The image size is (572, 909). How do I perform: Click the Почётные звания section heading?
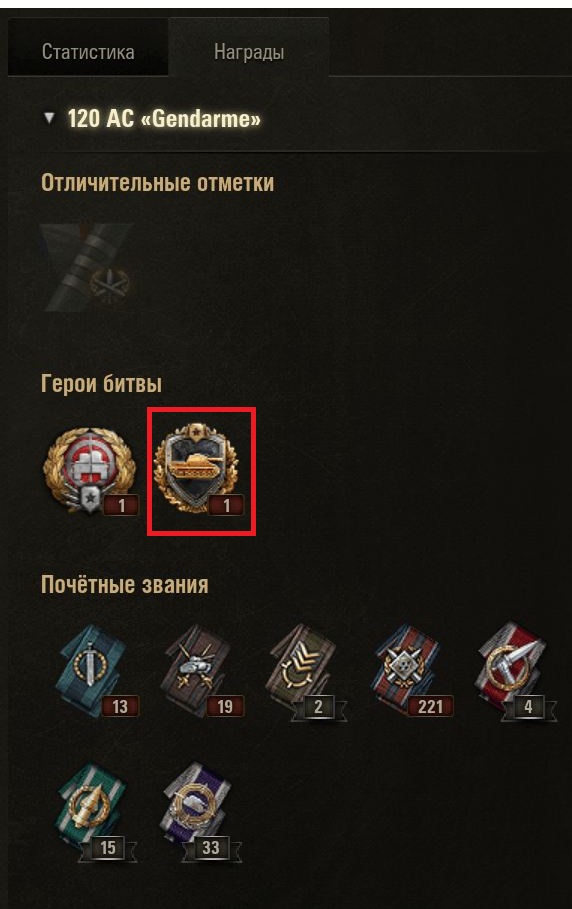125,584
